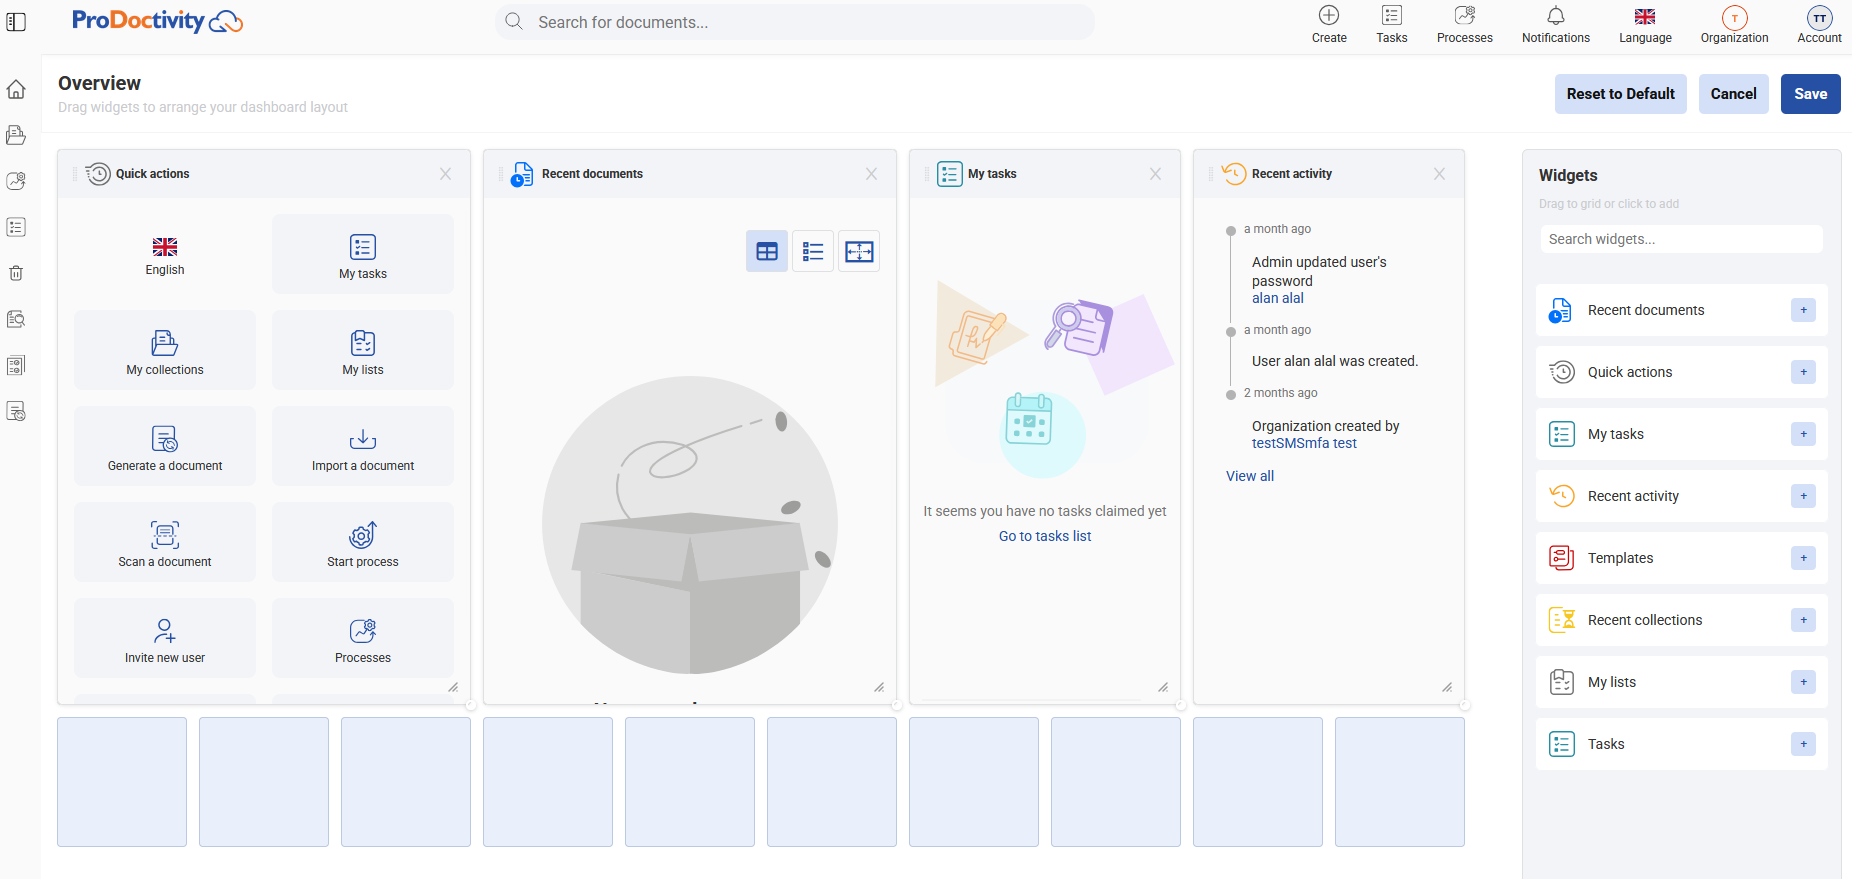Open the trash bin sidebar icon

click(16, 273)
